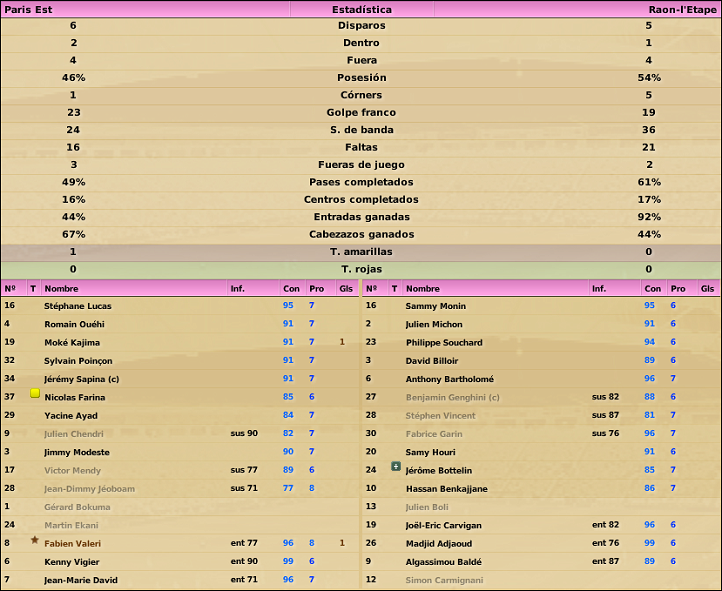This screenshot has height=591, width=722.
Task: Select the Posesión statistic row label
Action: coord(361,77)
